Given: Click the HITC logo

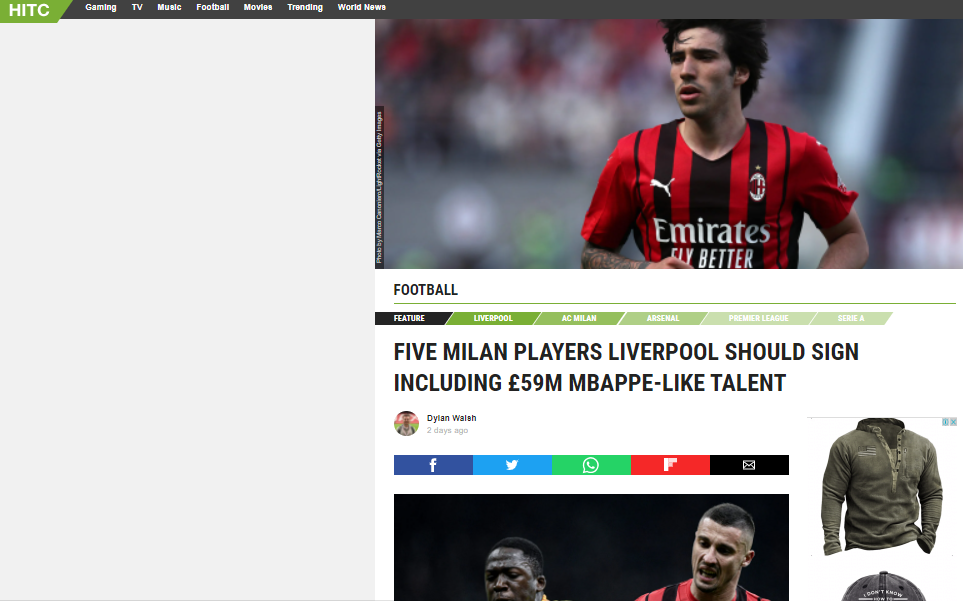Looking at the screenshot, I should [29, 10].
